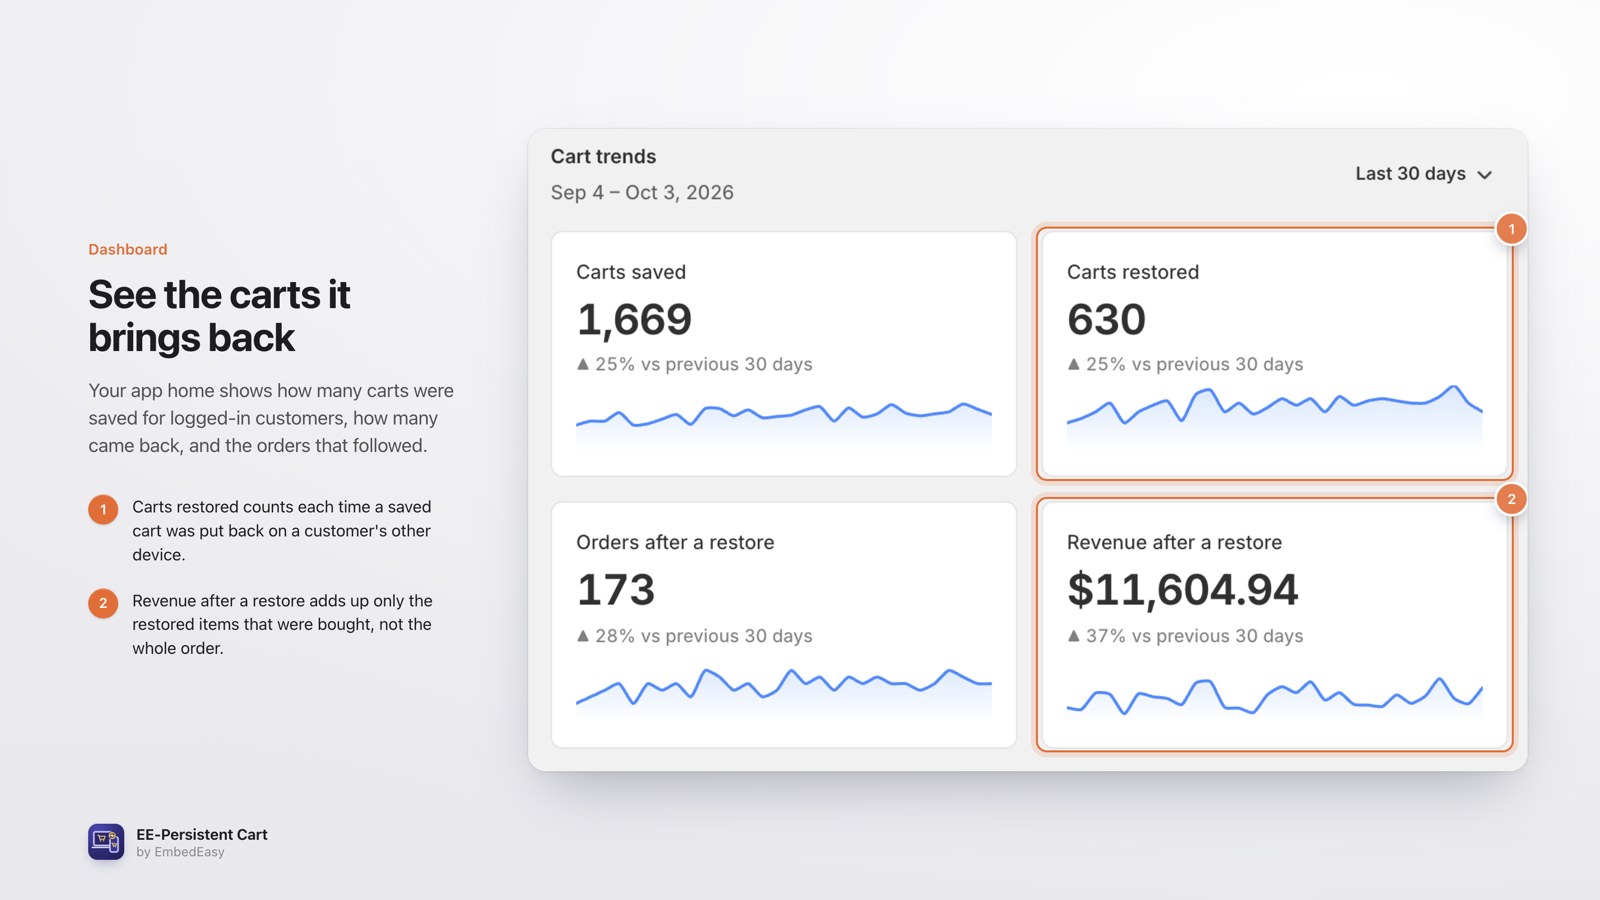
Task: Click the See the carts it brings back headline
Action: coord(219,316)
